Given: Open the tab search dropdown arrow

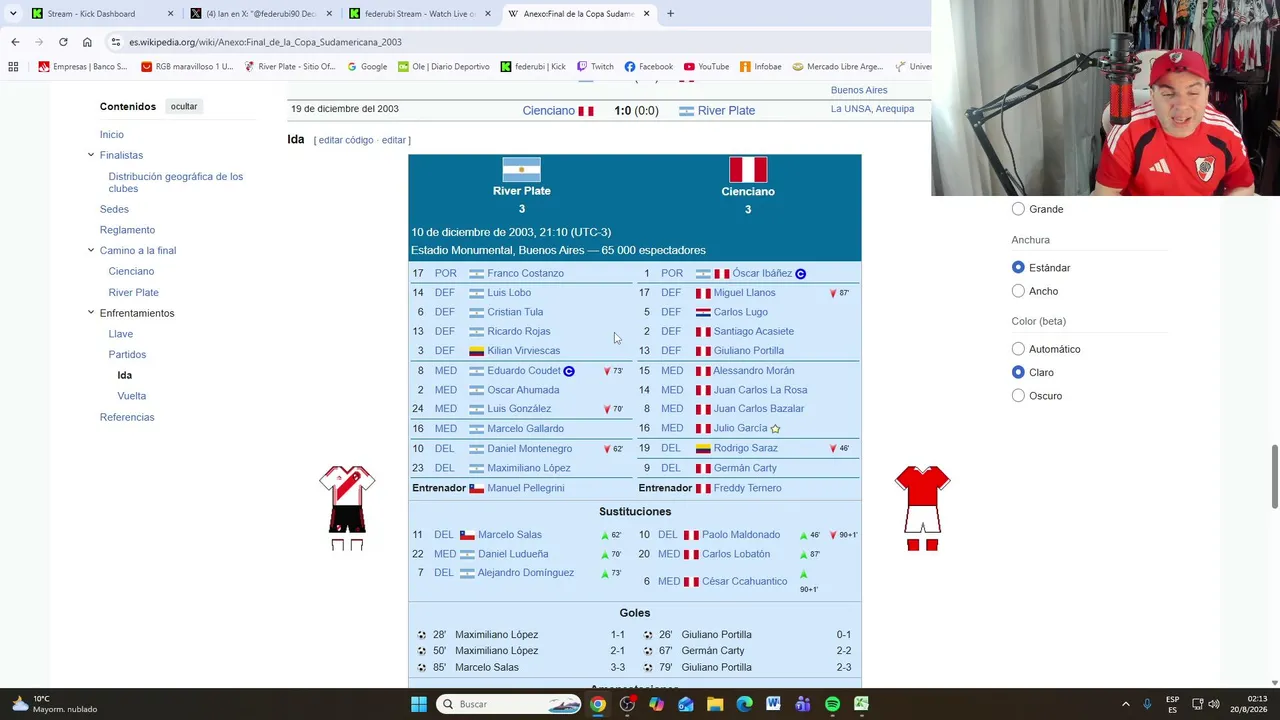Looking at the screenshot, I should click(13, 14).
